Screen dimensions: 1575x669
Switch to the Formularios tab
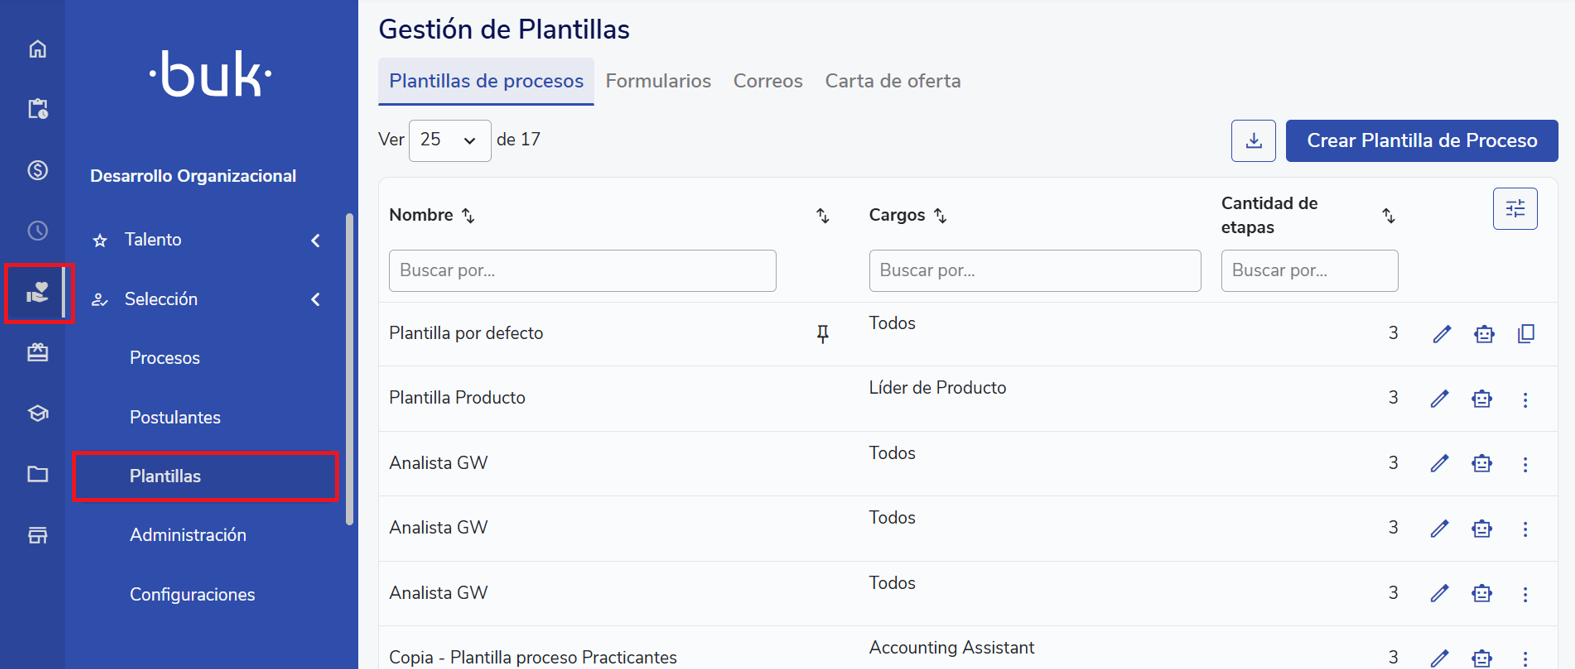coord(658,81)
